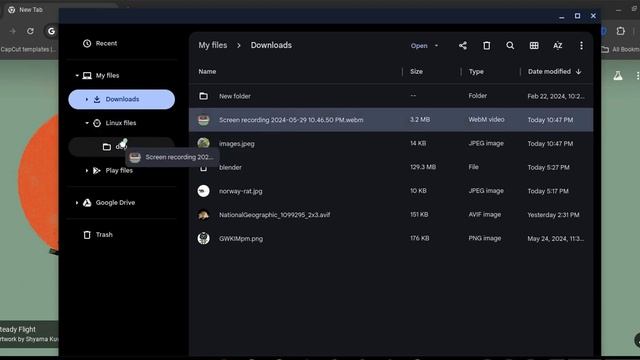Click the 3.2 MB size cell
Screen dimensions: 640x360
coord(420,120)
